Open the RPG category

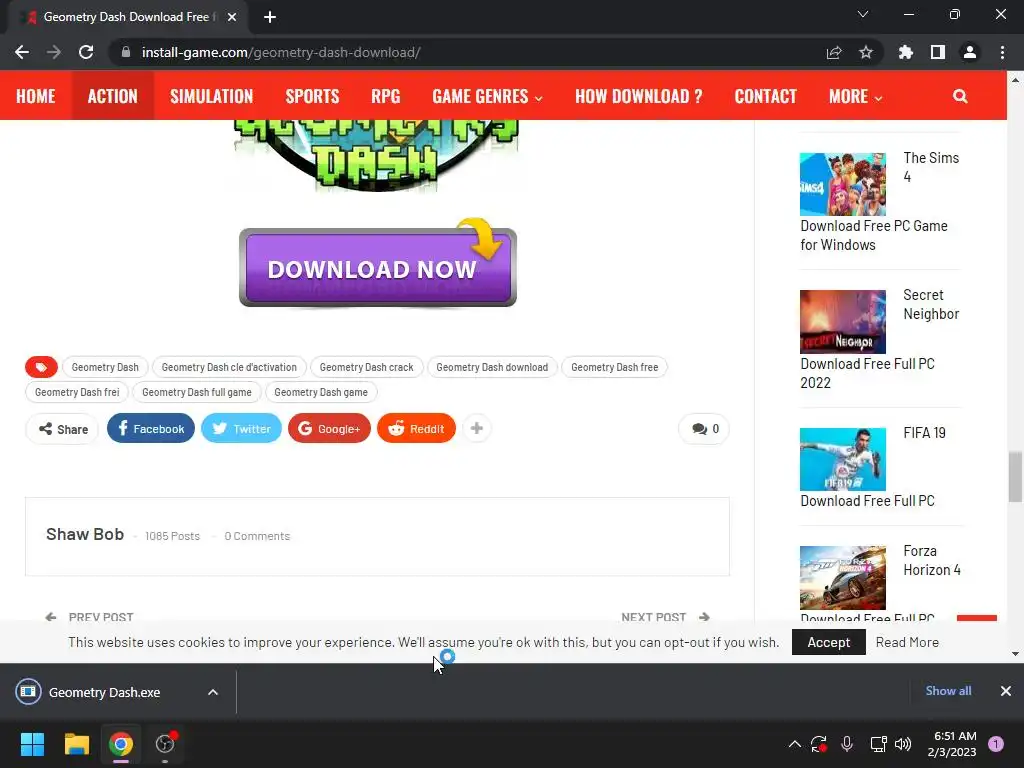(x=385, y=96)
